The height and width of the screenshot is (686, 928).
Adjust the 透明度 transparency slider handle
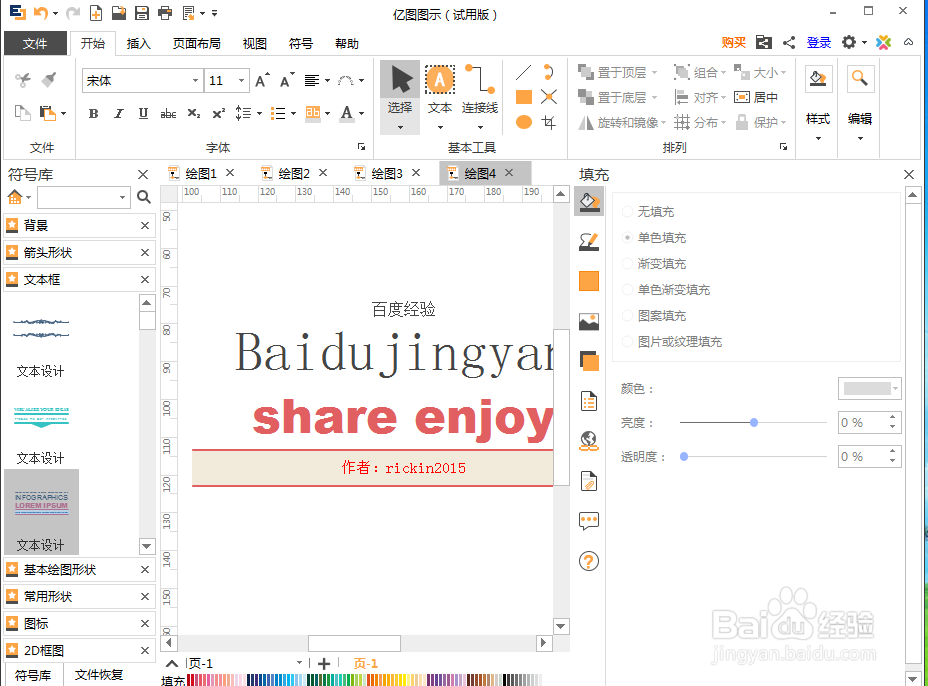tap(684, 456)
